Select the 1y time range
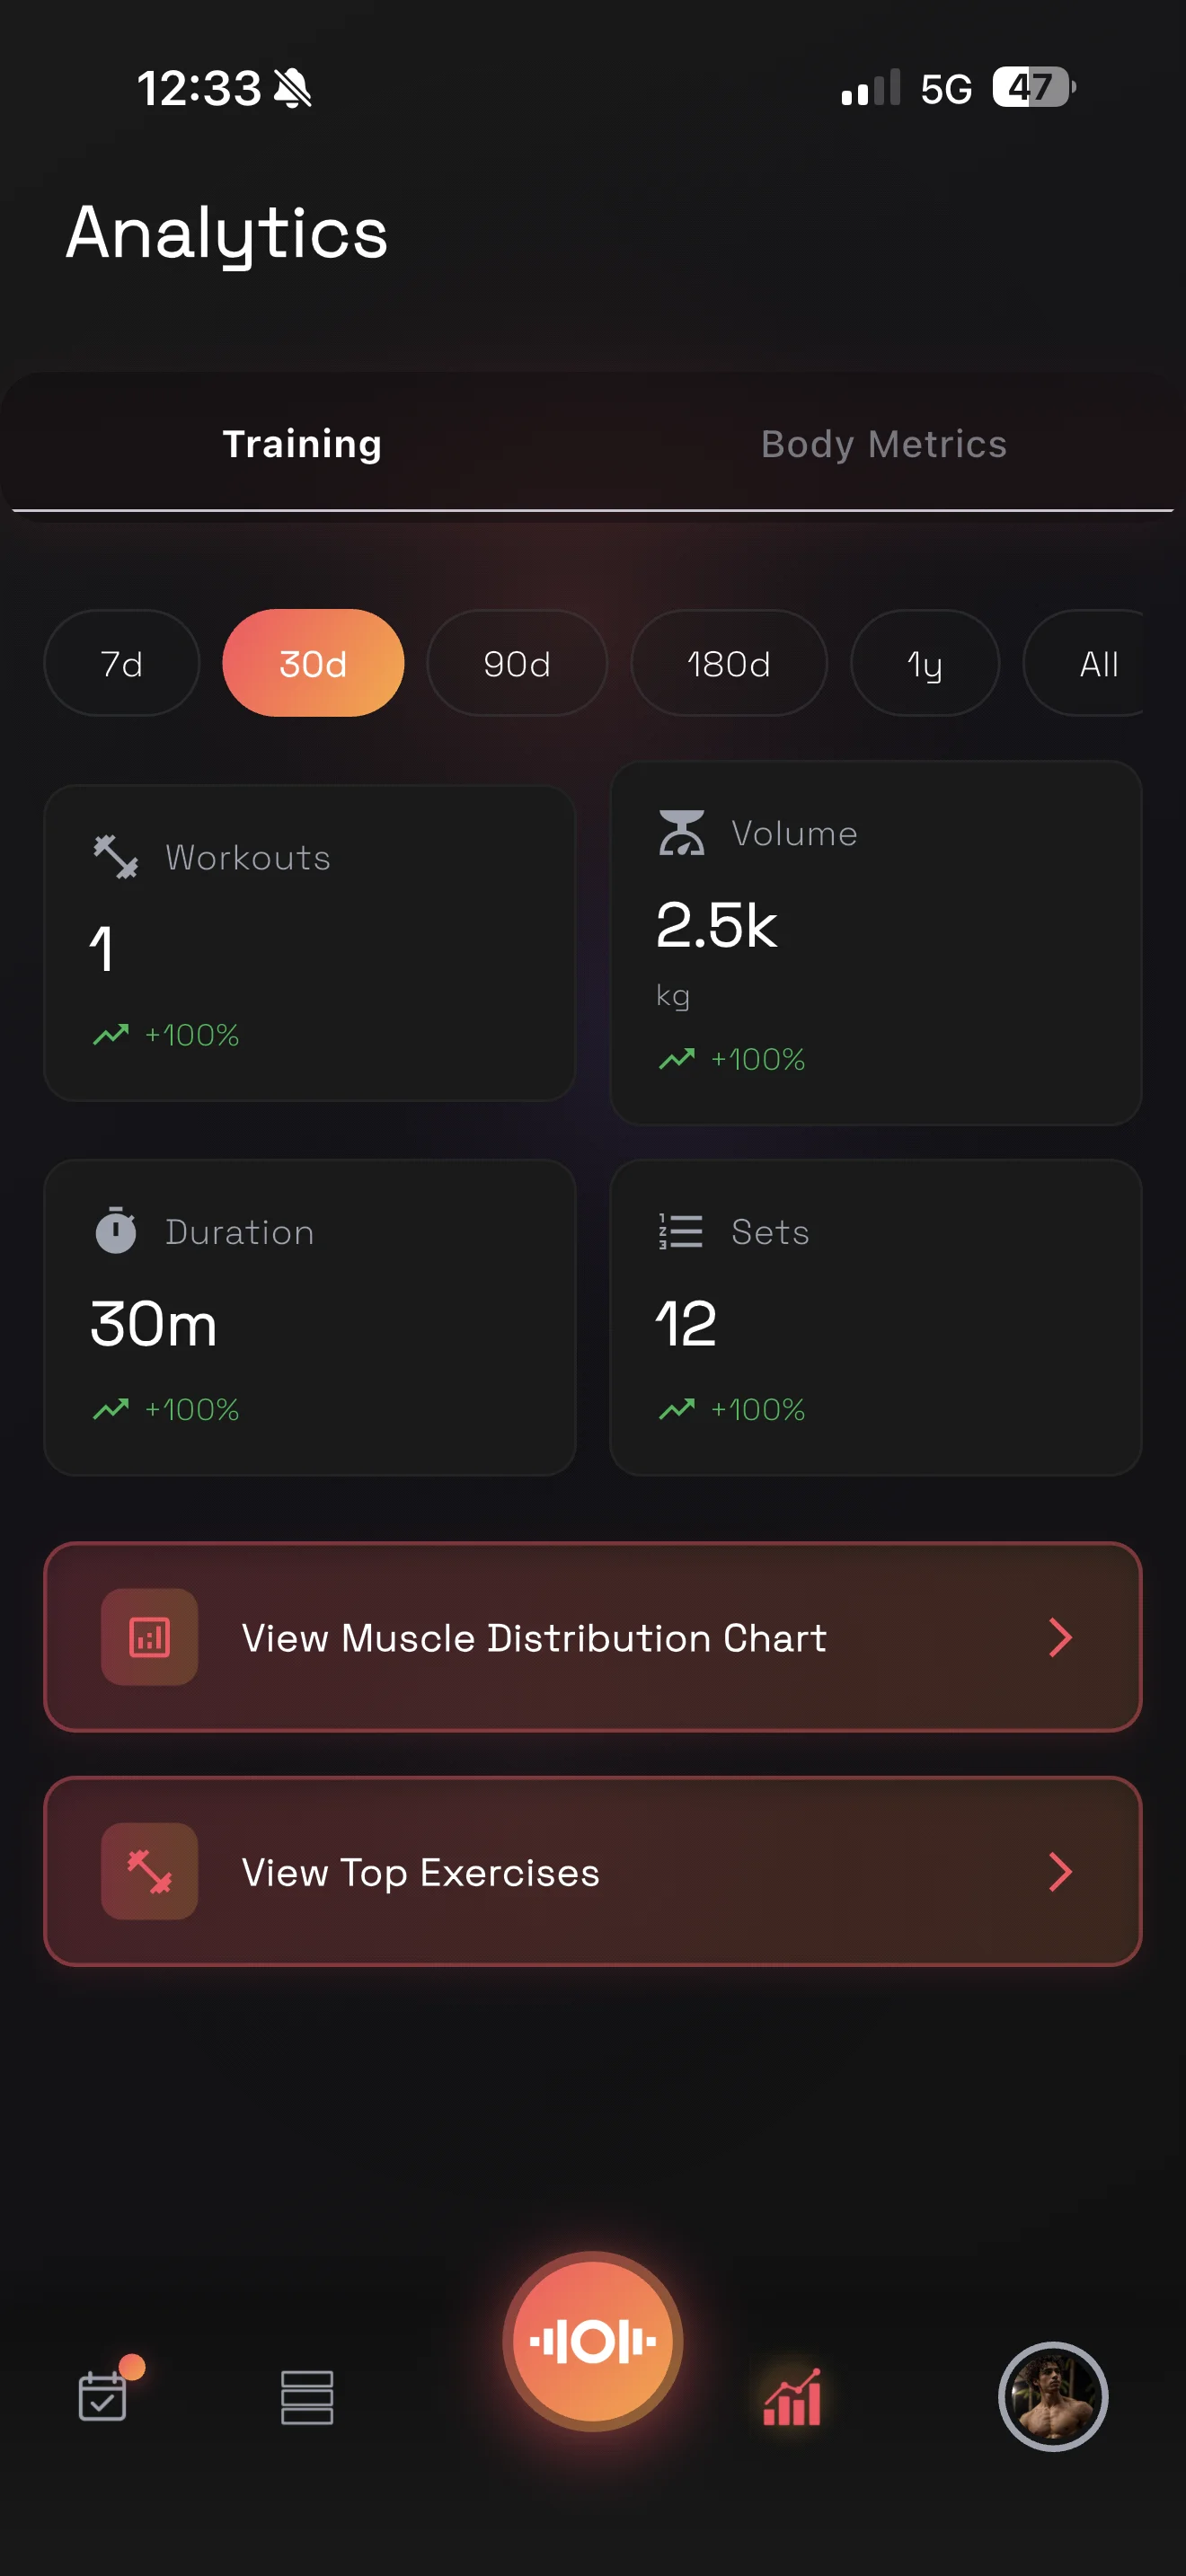 (924, 663)
